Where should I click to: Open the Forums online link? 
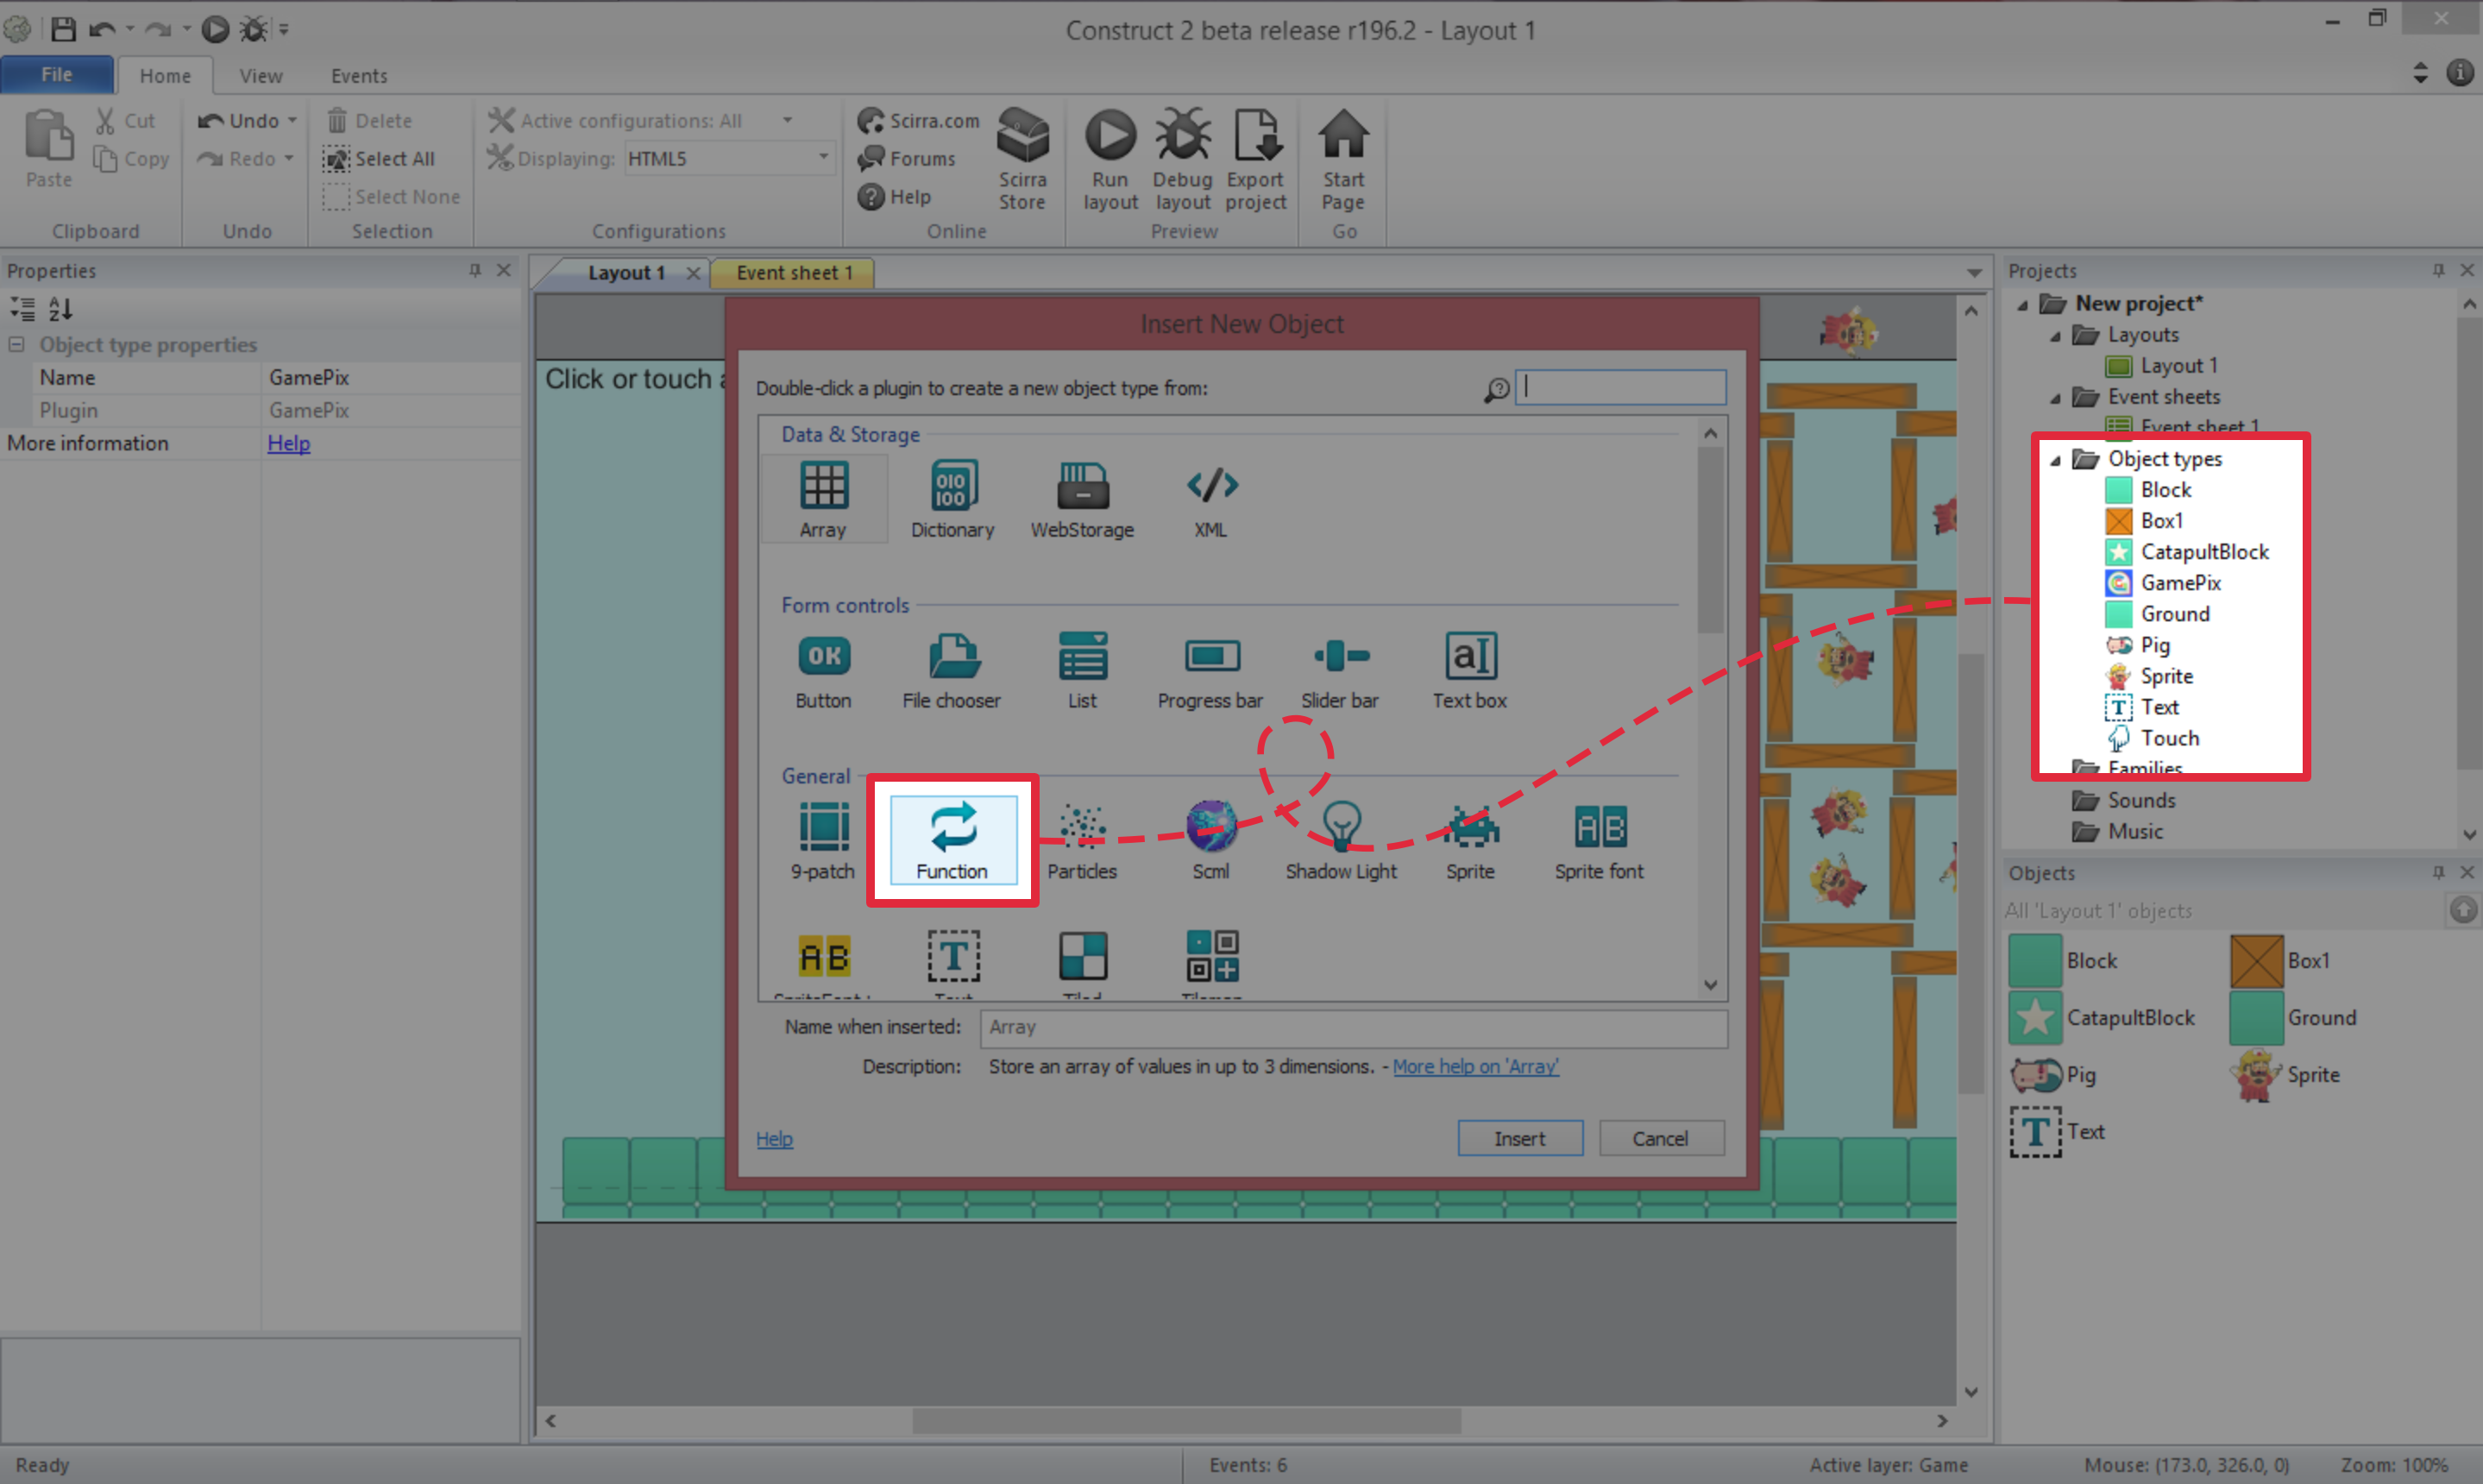907,158
